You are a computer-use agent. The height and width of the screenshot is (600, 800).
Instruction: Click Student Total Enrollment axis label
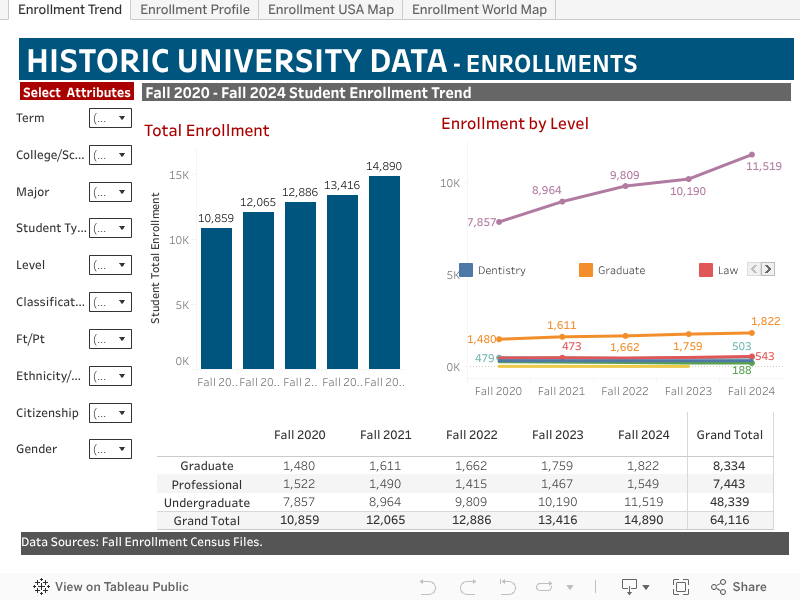[155, 258]
